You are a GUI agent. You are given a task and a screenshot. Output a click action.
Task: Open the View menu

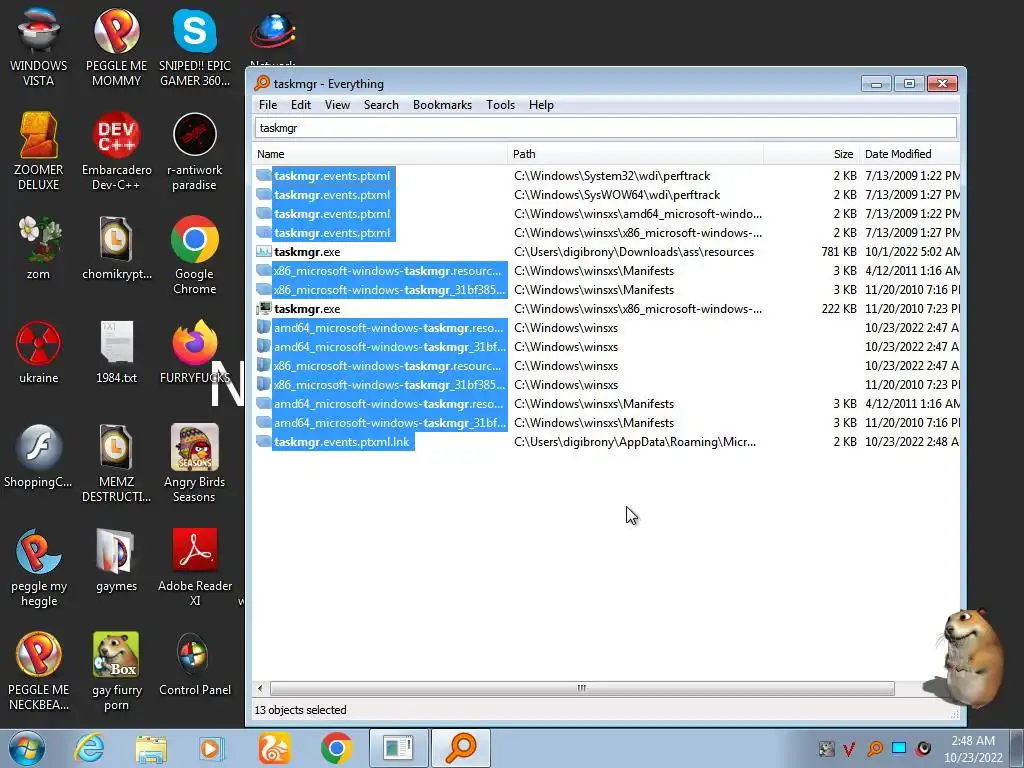pos(338,105)
